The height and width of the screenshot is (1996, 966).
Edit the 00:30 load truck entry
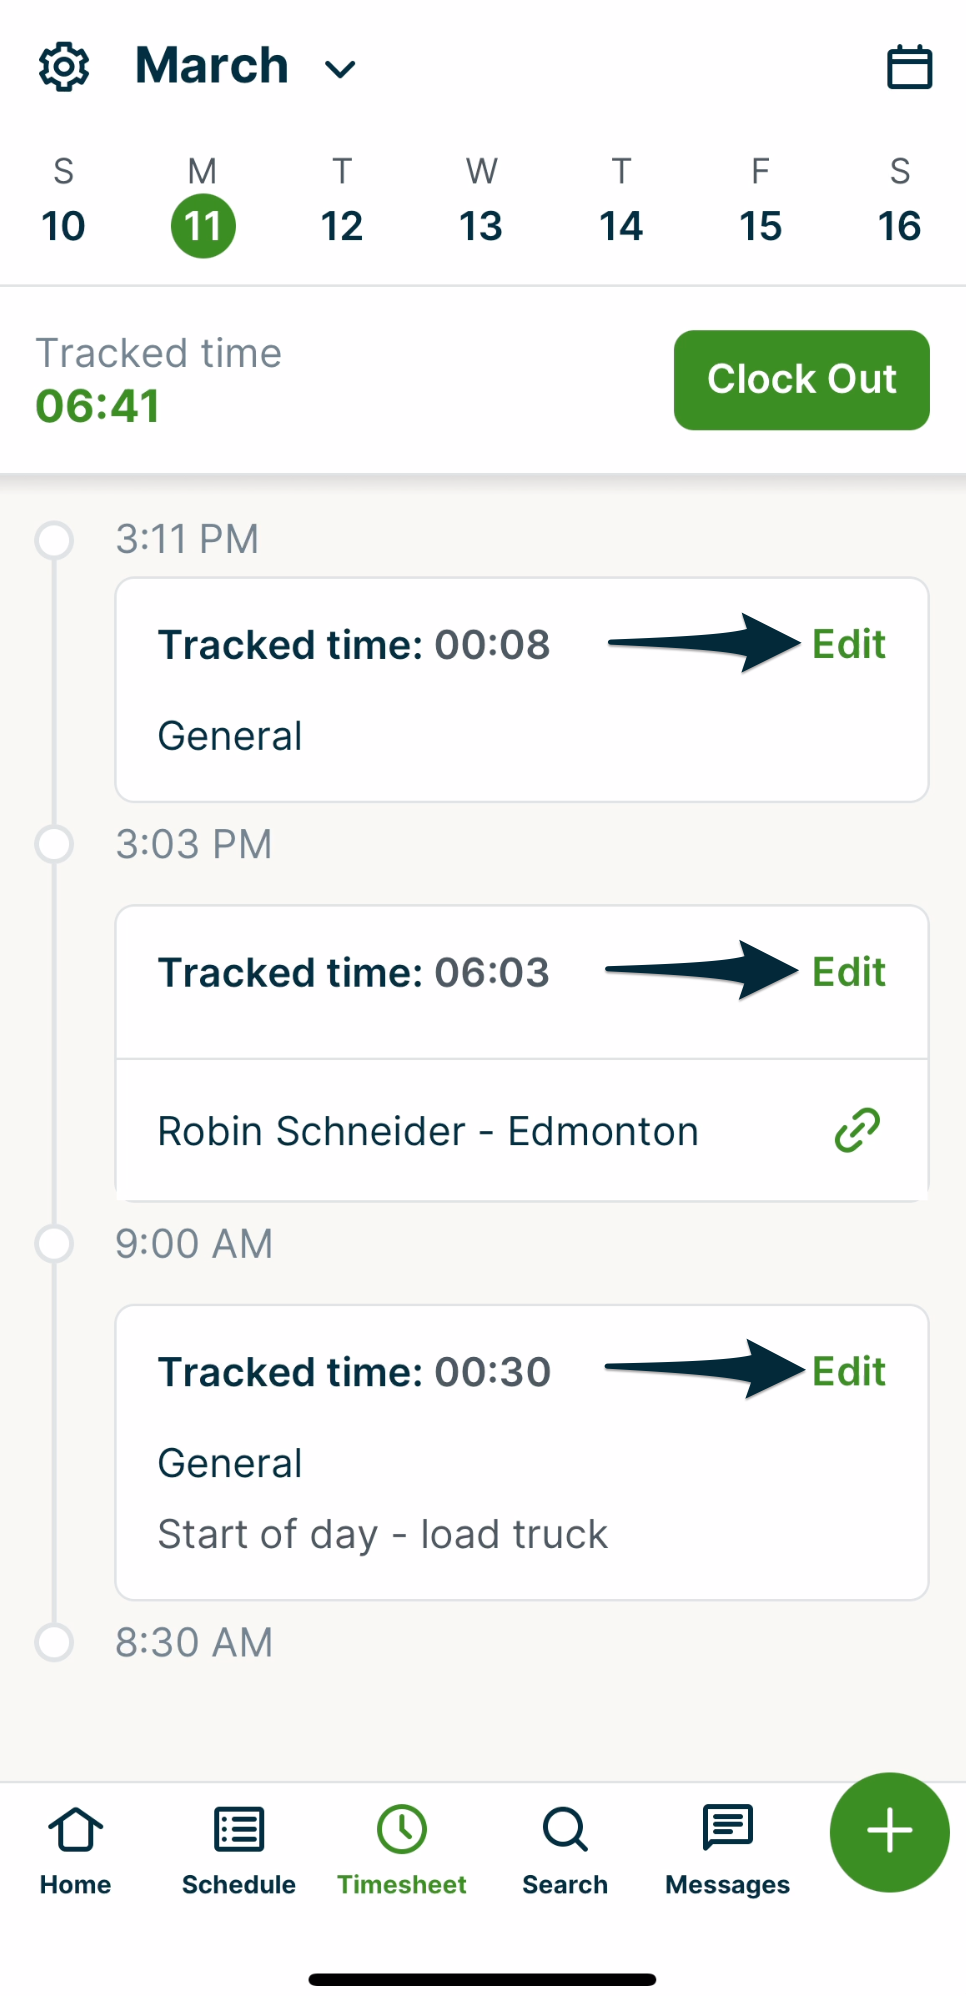848,1372
